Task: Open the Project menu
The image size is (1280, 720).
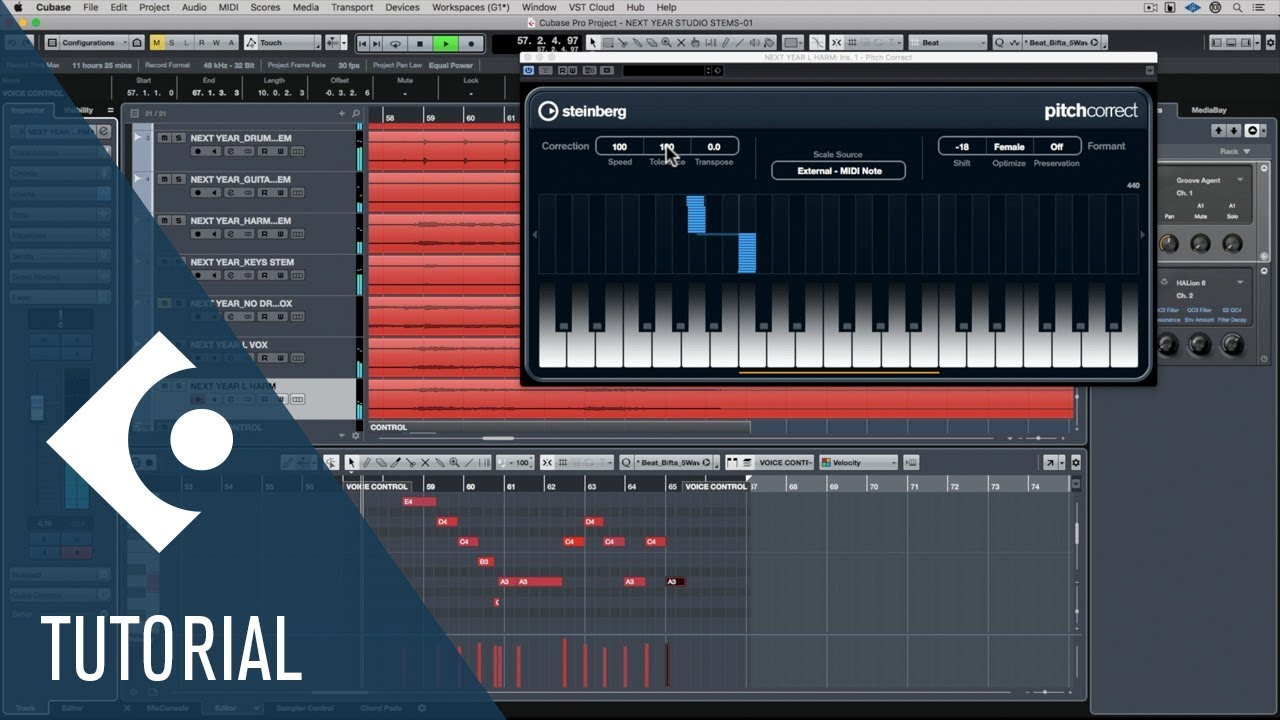Action: point(154,7)
